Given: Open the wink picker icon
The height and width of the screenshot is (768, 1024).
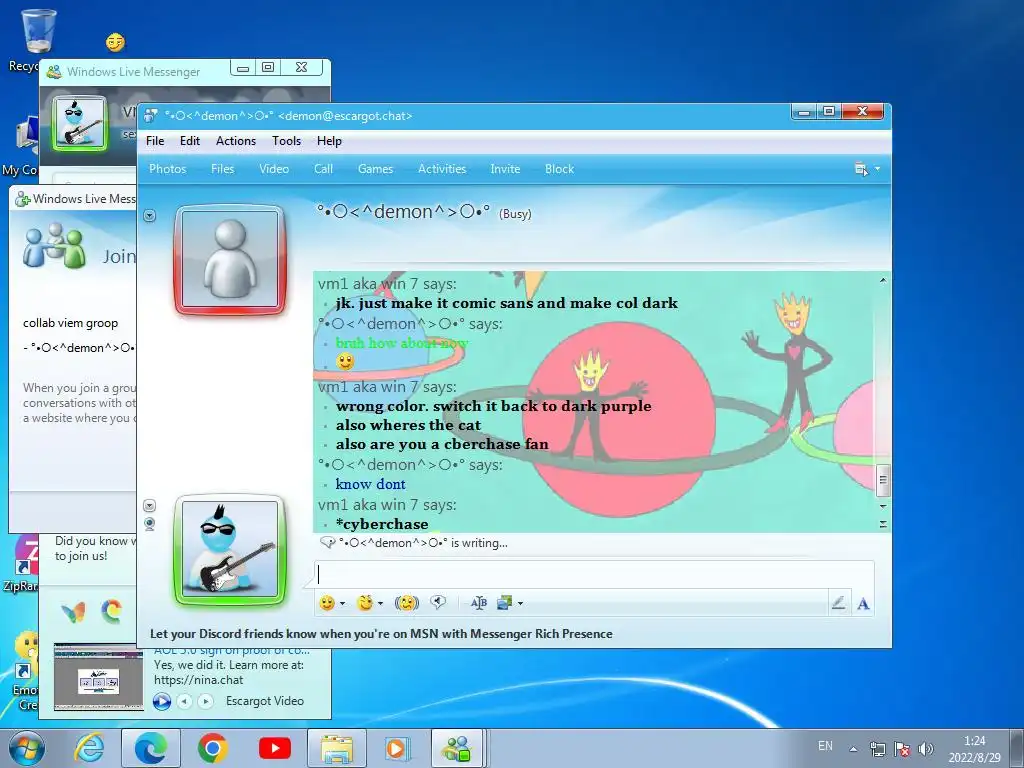Looking at the screenshot, I should pyautogui.click(x=365, y=603).
